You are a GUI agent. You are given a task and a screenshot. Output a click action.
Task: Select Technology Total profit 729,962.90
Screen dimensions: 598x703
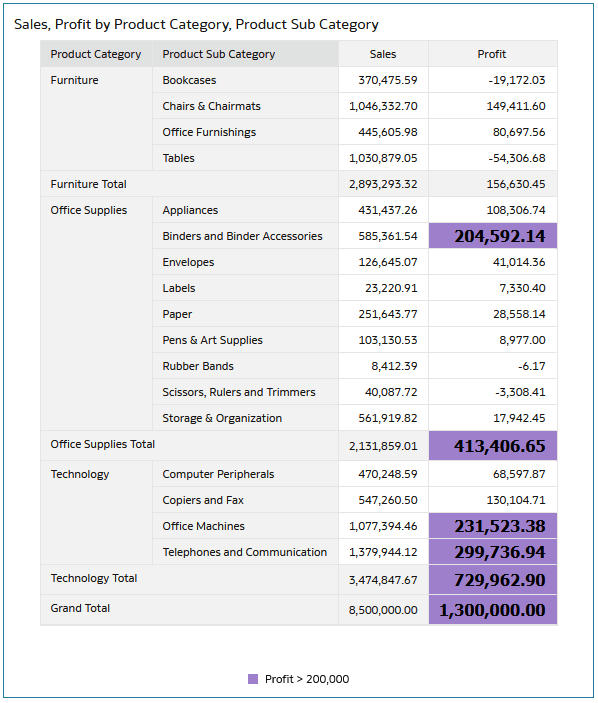pyautogui.click(x=493, y=580)
